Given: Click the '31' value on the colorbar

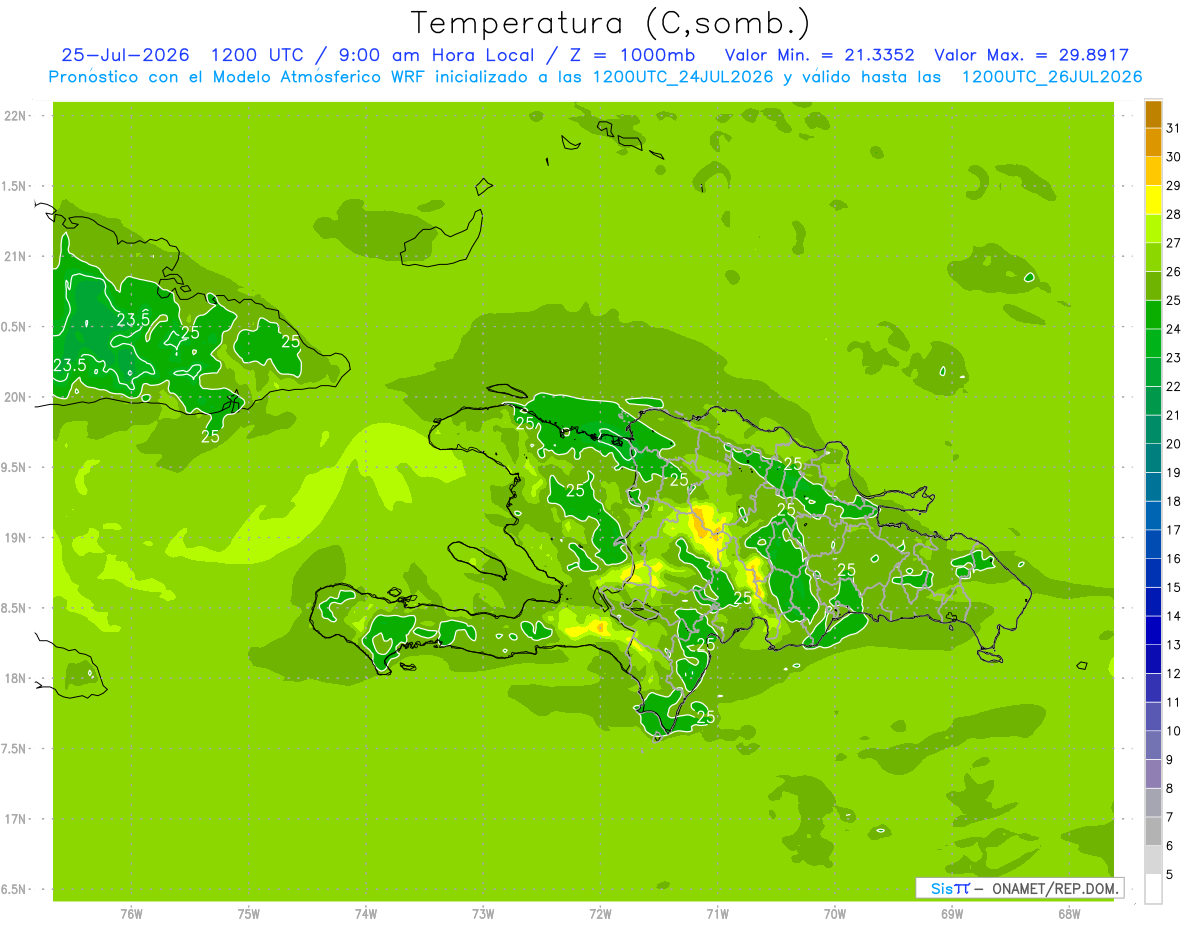Looking at the screenshot, I should [x=1174, y=128].
